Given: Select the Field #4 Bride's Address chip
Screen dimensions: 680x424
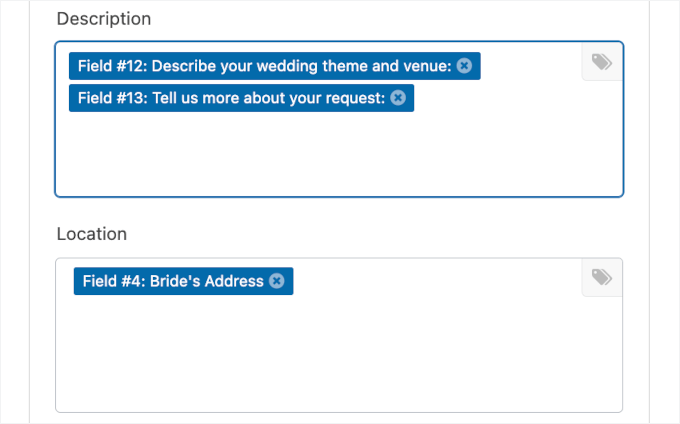Looking at the screenshot, I should pyautogui.click(x=170, y=281).
